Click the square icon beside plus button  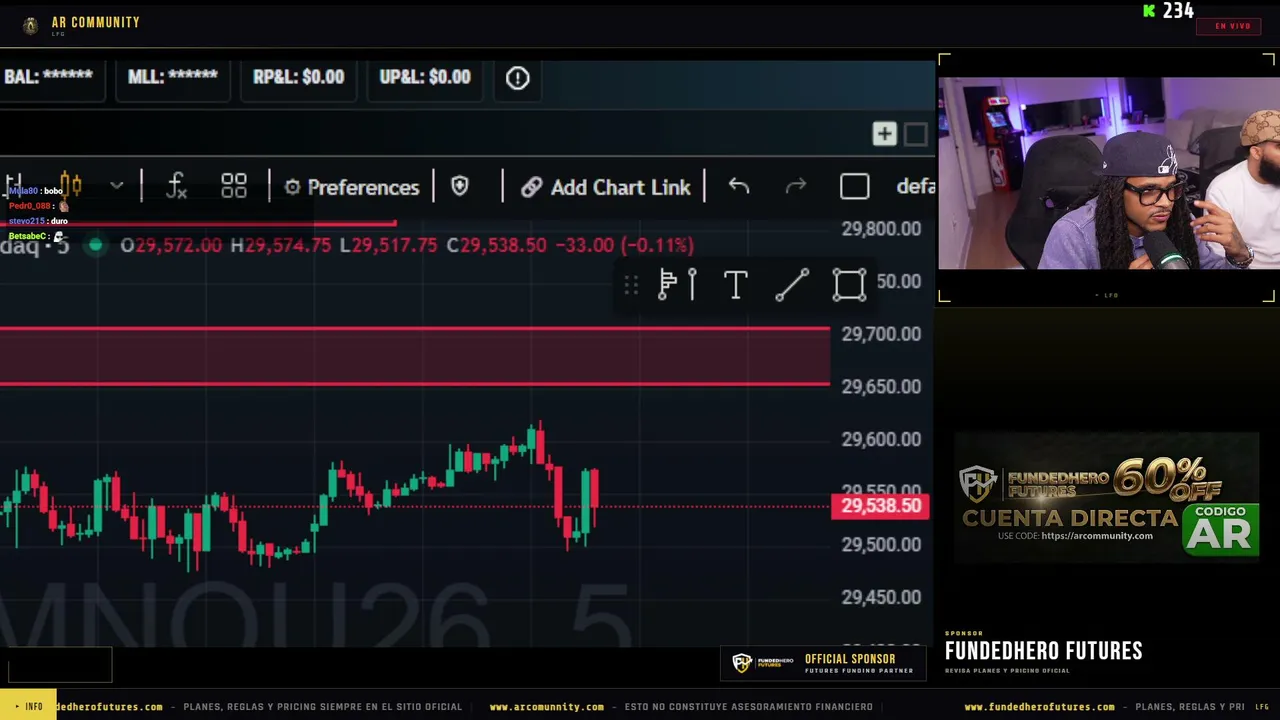(915, 134)
